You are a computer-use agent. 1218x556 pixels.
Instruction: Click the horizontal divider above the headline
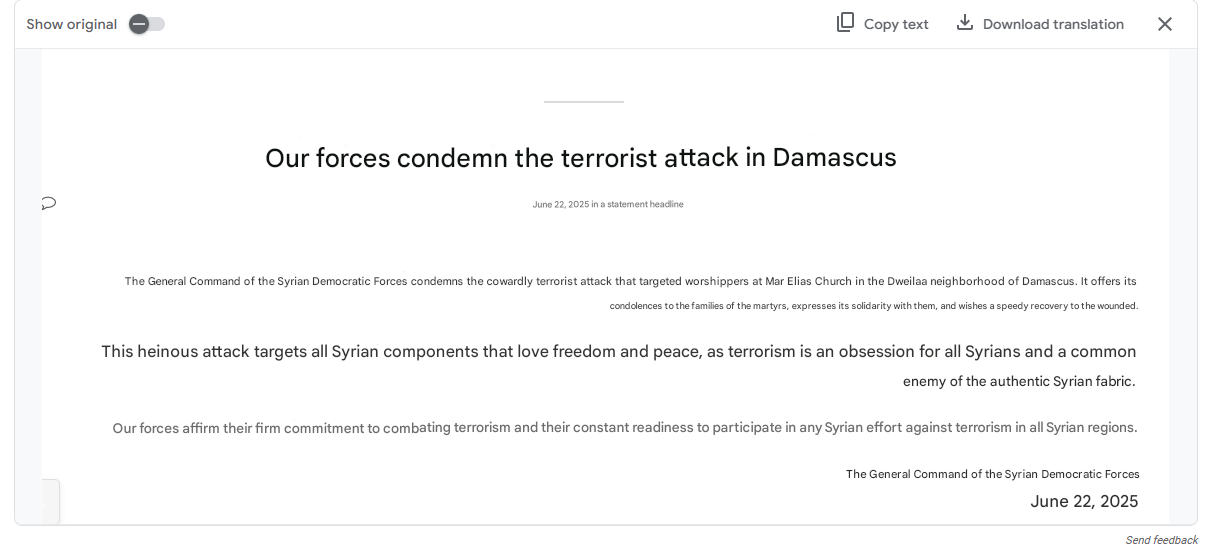(584, 102)
